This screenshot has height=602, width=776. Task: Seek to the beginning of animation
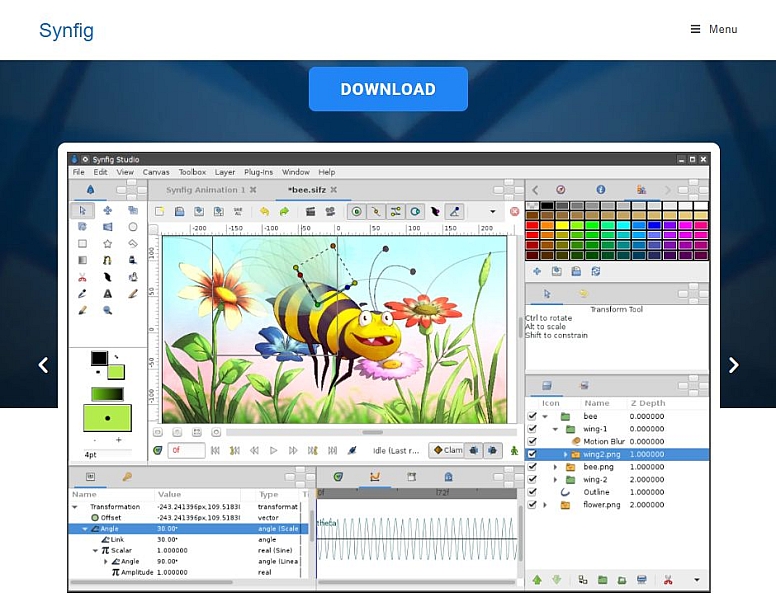(215, 451)
